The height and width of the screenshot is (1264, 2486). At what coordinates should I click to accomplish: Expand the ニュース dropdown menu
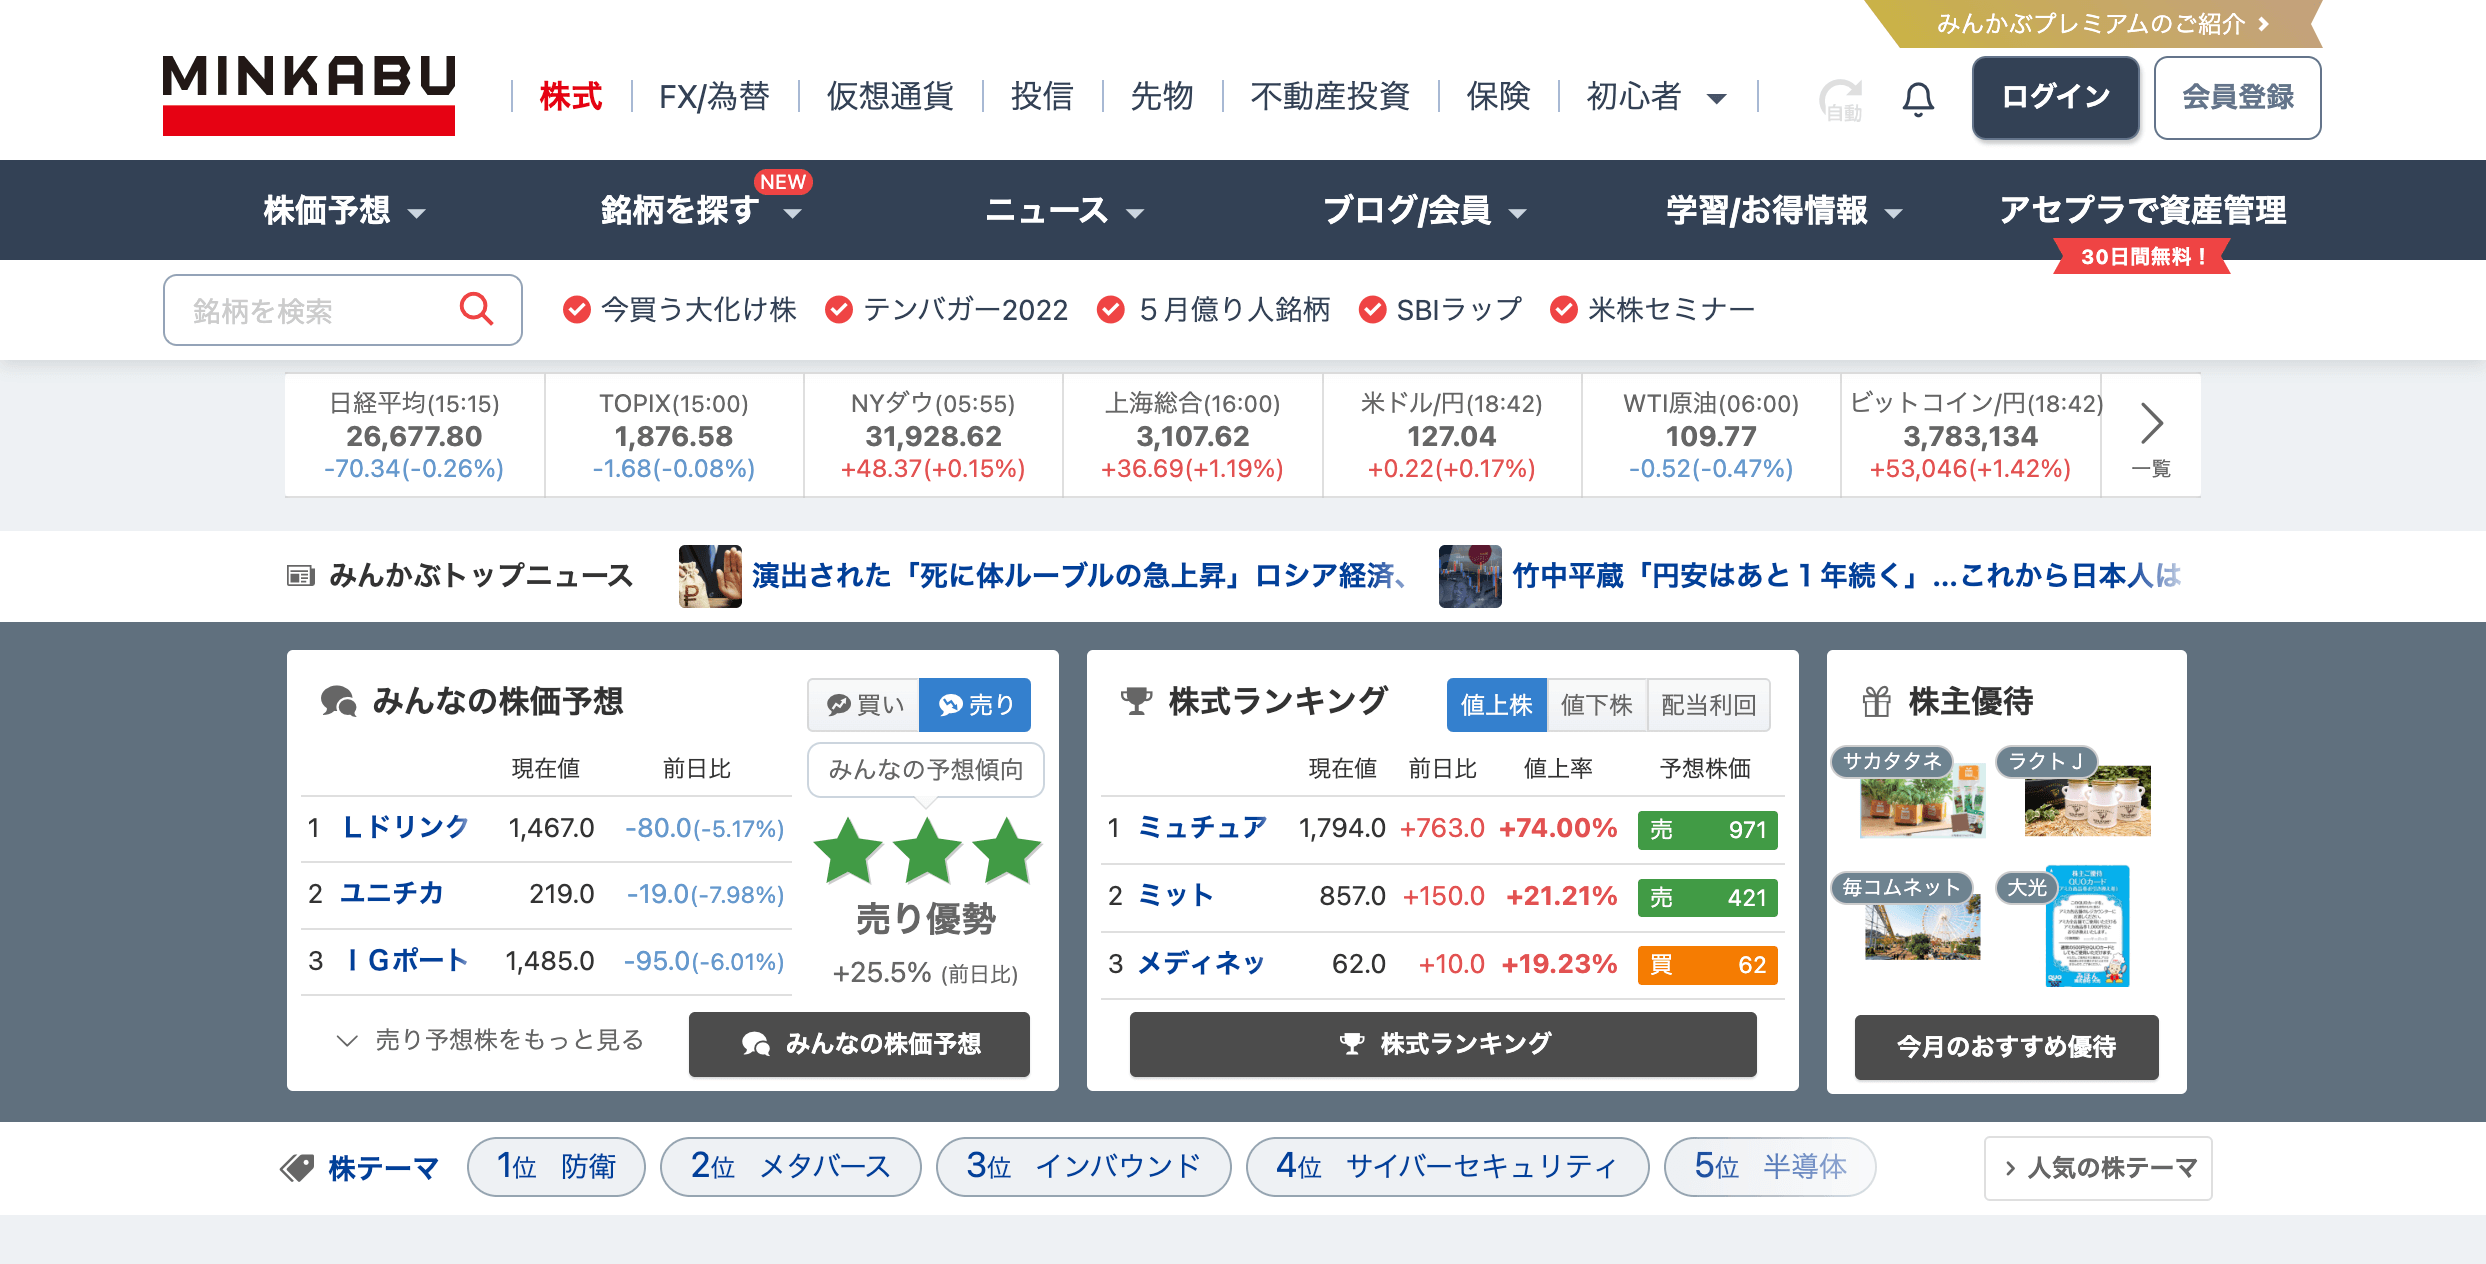pos(1064,210)
